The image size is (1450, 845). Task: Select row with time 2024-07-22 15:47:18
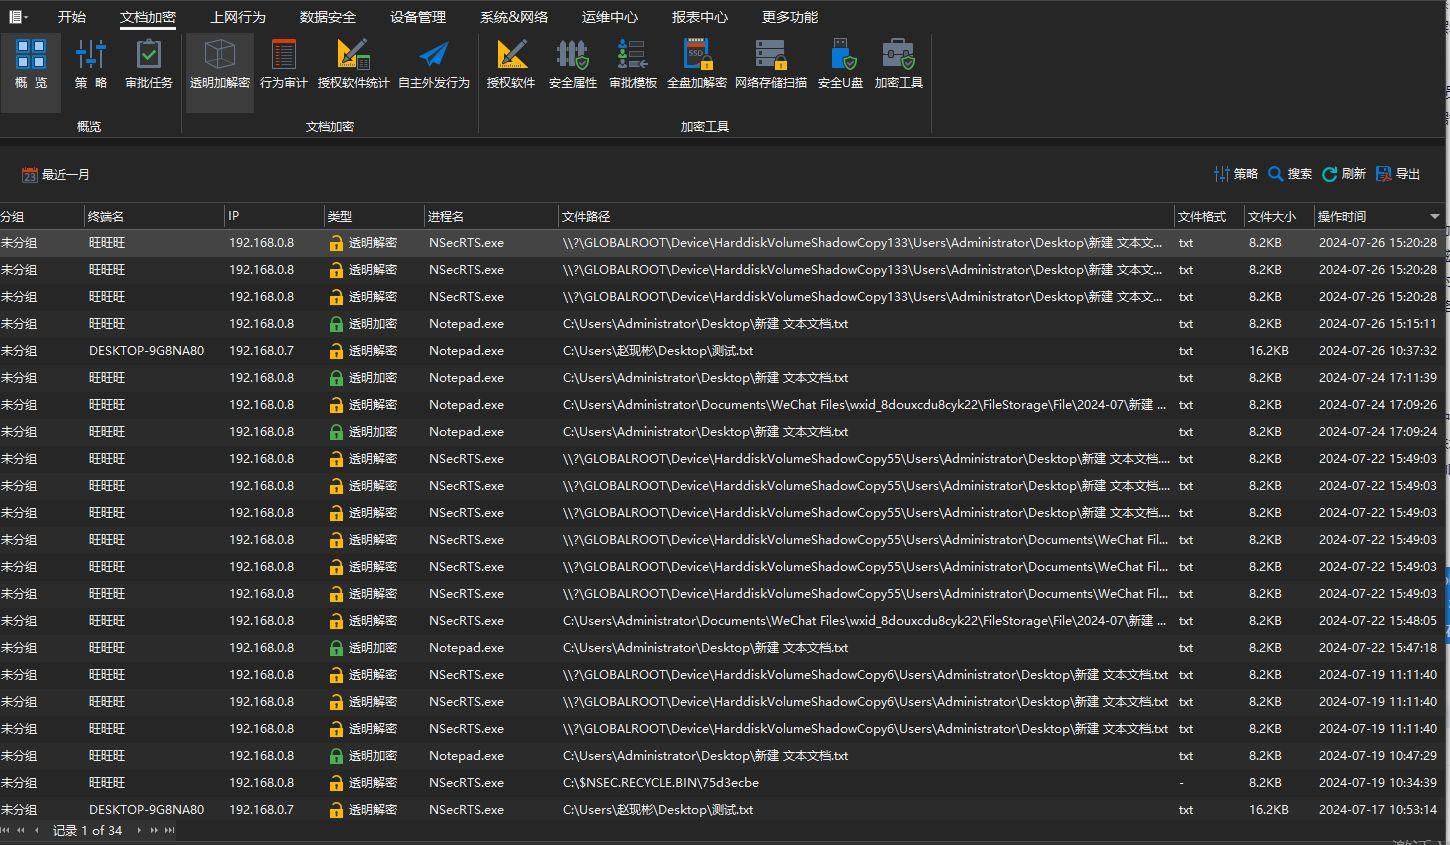(720, 648)
